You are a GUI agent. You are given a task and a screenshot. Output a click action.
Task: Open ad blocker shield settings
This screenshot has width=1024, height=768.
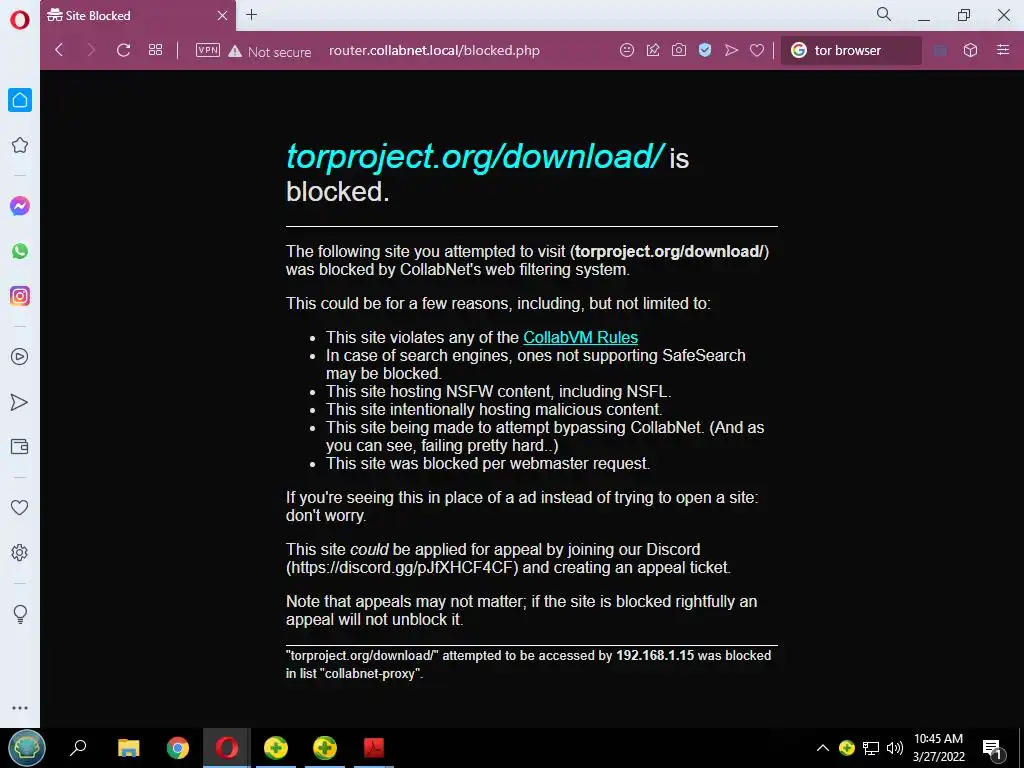(x=705, y=50)
